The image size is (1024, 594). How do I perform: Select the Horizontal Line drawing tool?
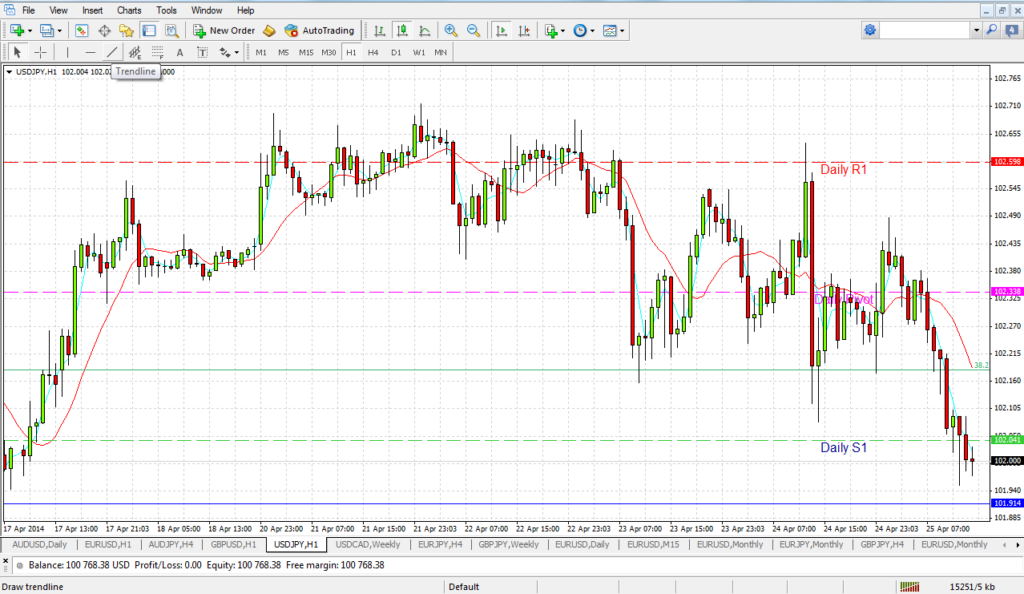pos(90,52)
